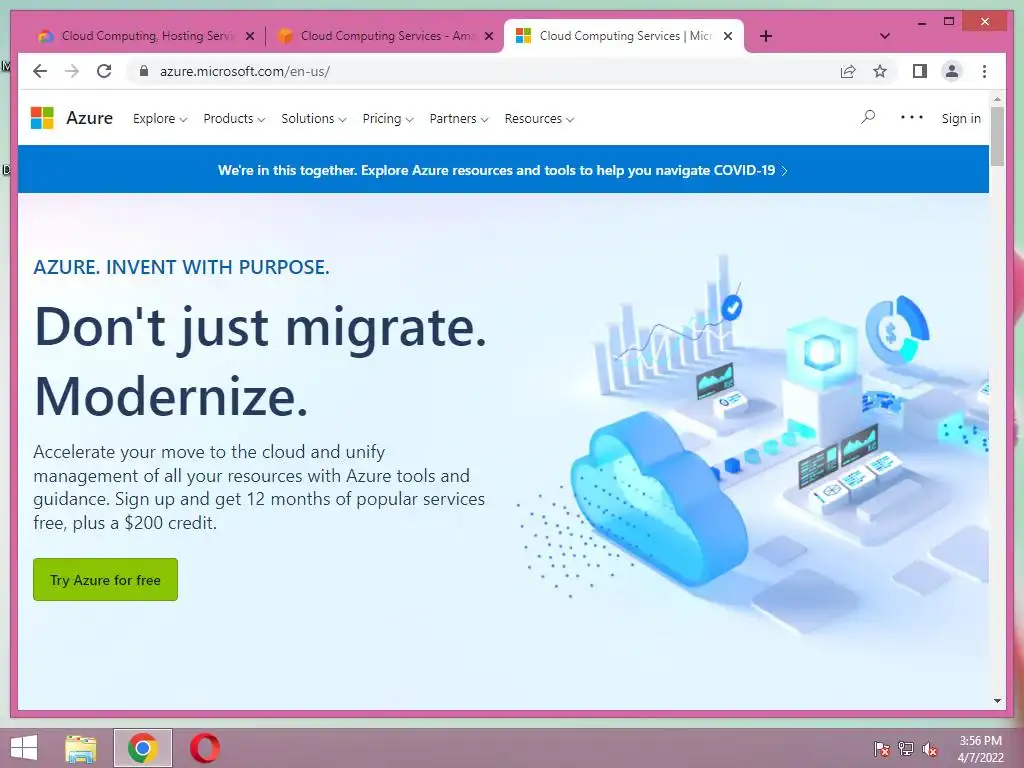Open the COVID-19 resources banner link

pyautogui.click(x=503, y=170)
